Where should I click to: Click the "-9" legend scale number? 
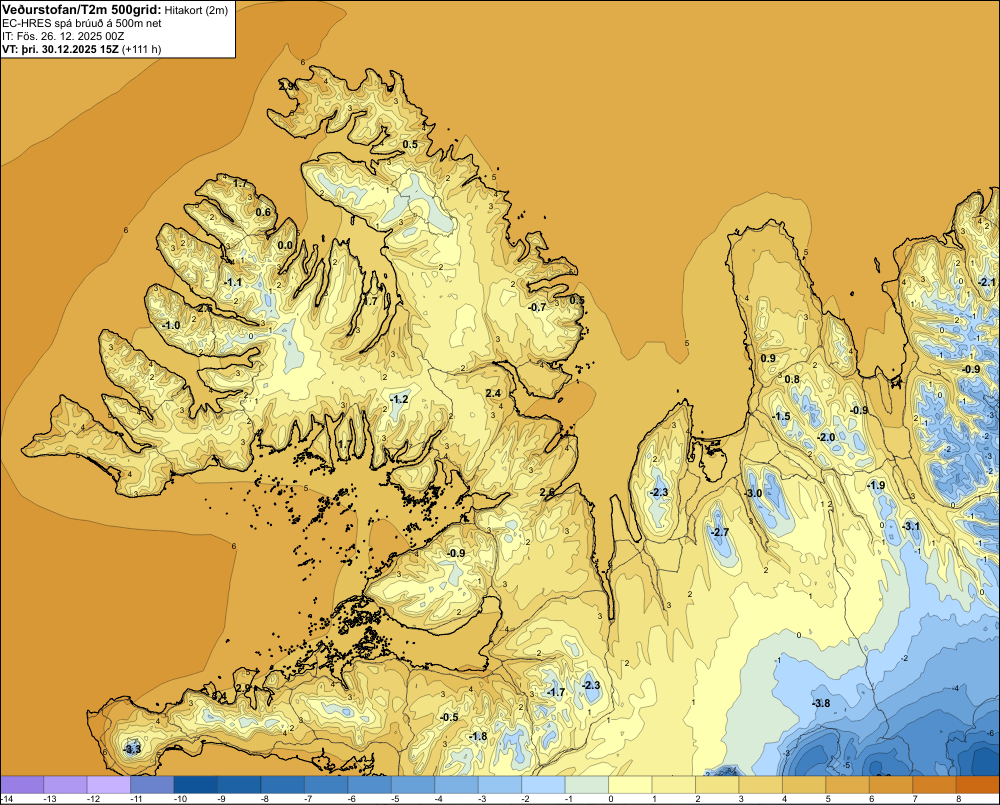(222, 799)
